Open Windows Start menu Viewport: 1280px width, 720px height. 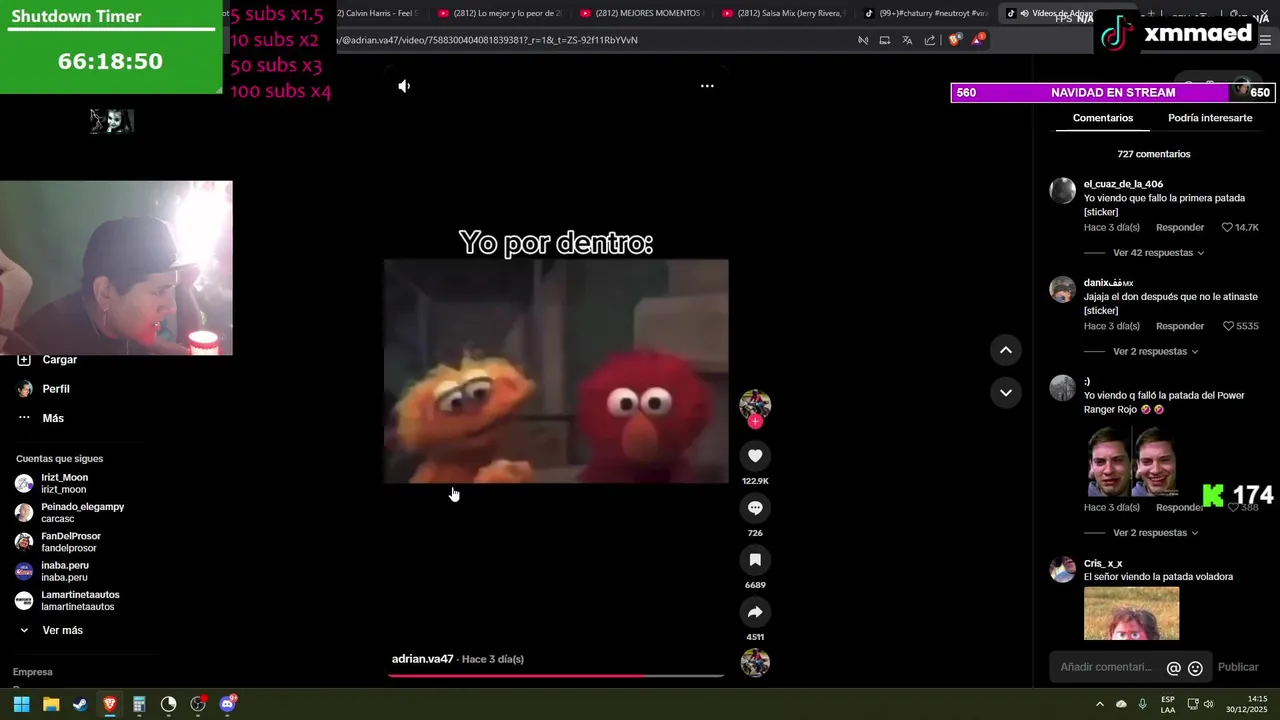[x=21, y=704]
